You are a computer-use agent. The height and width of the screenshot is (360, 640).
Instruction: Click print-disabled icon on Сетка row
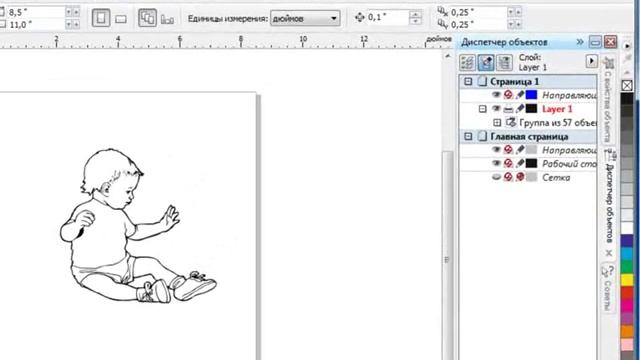coord(508,177)
